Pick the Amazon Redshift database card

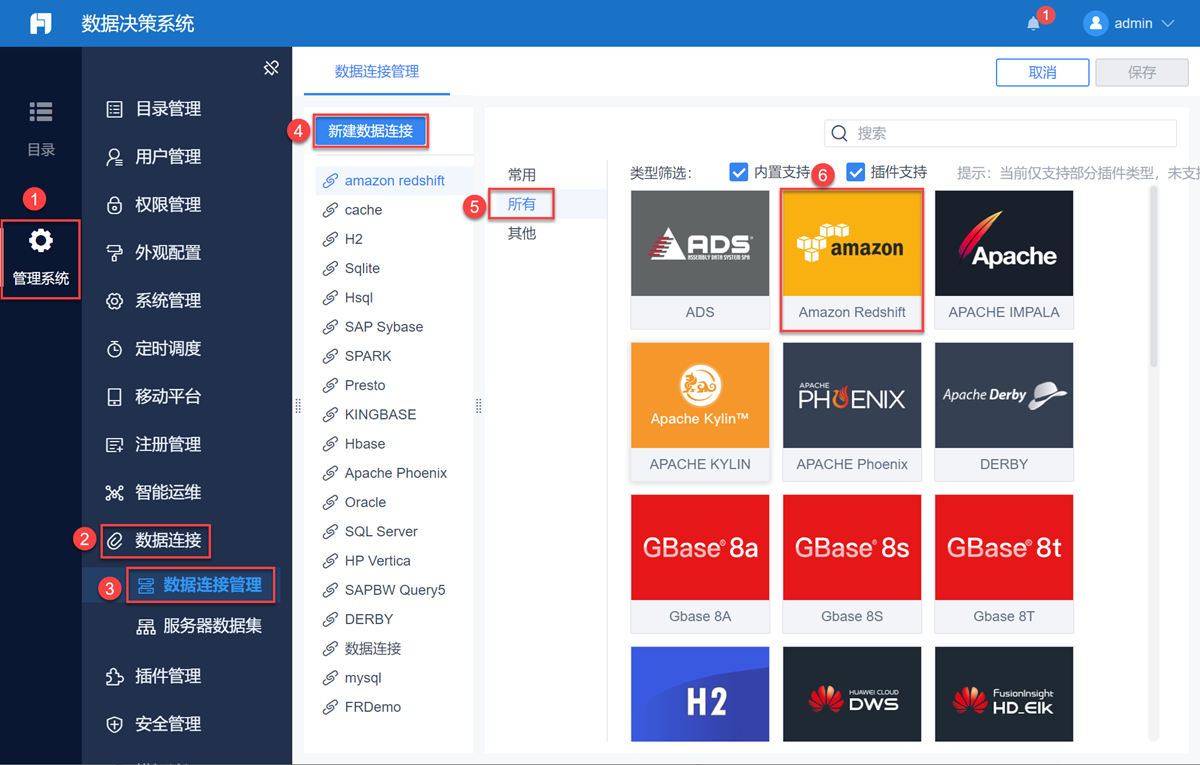coord(852,259)
